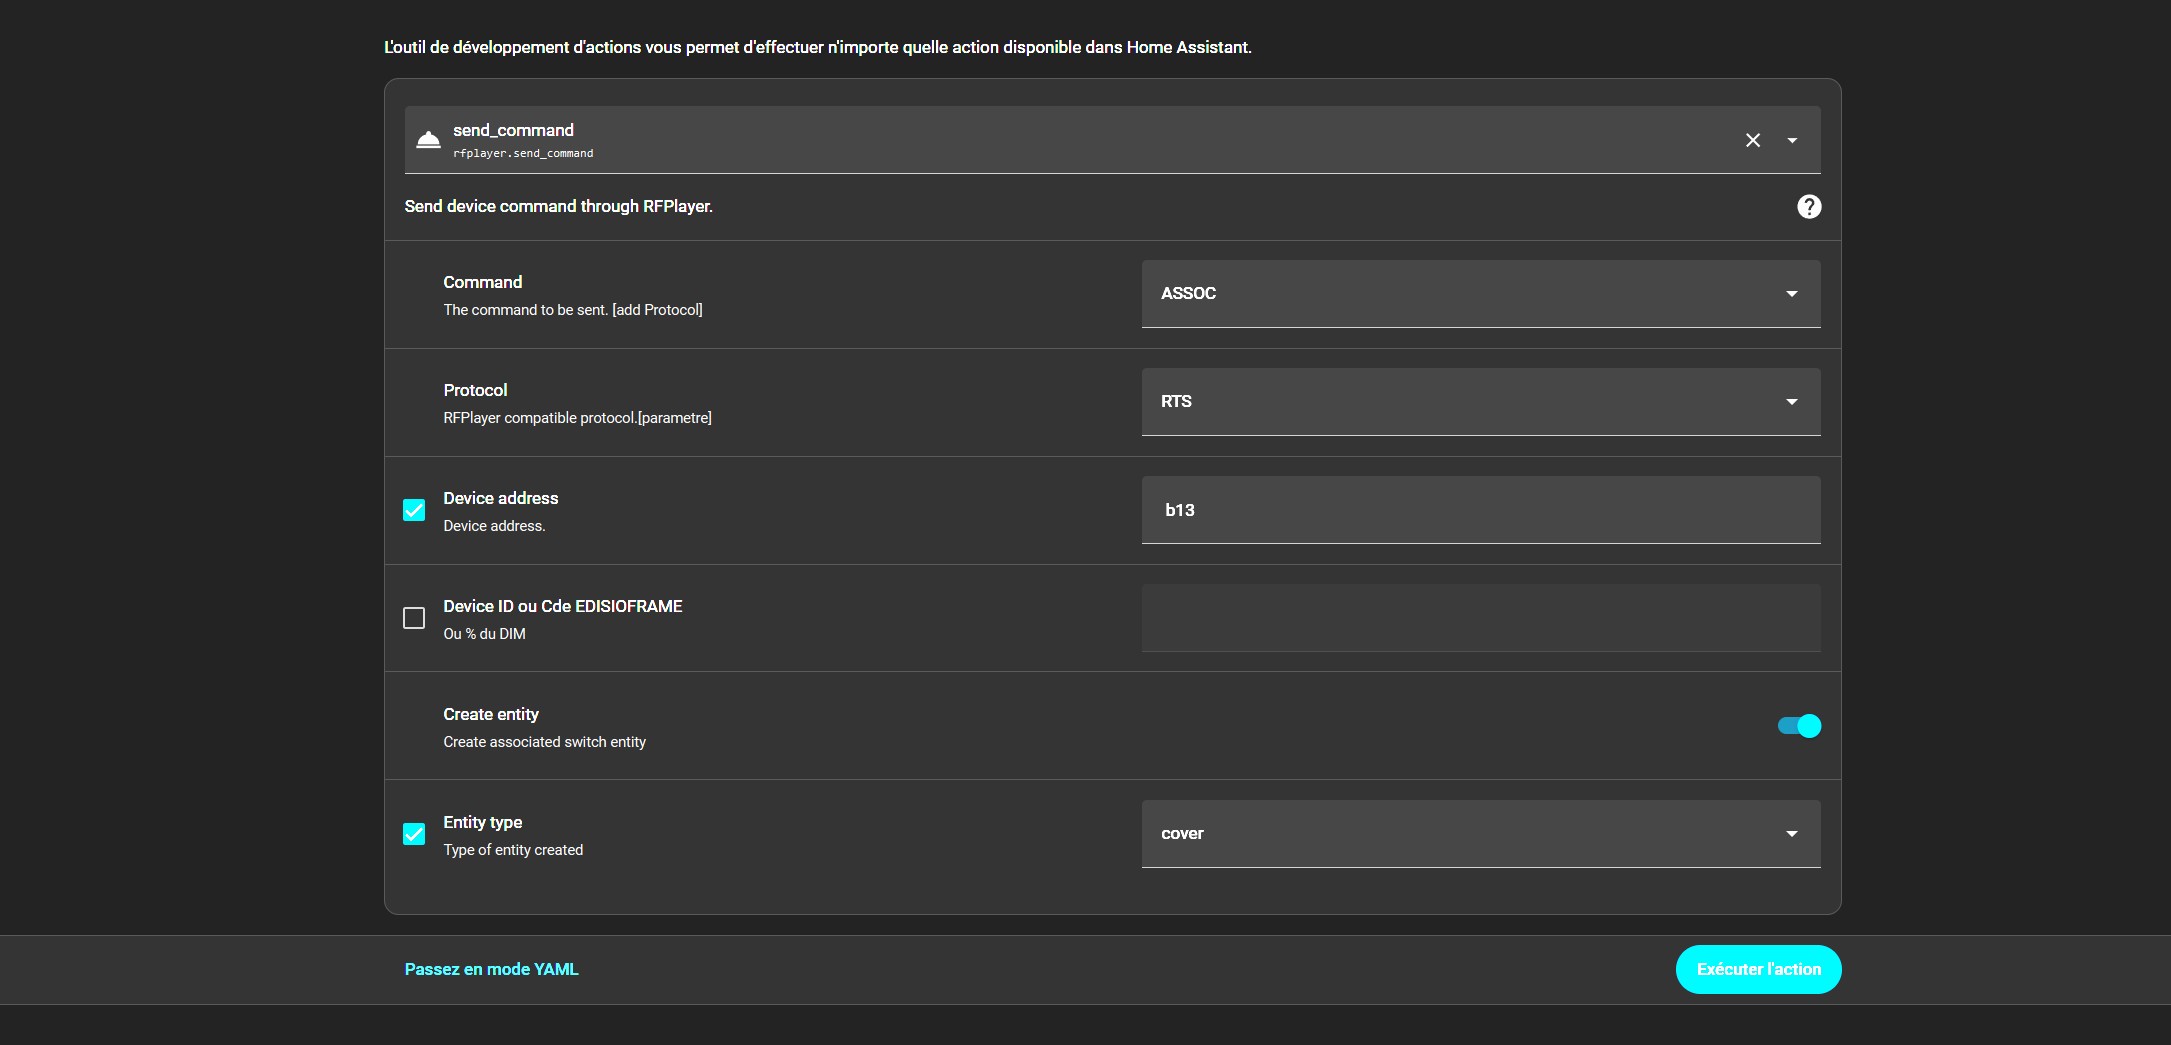Click the arrow icon in the ASSOC field
The height and width of the screenshot is (1045, 2171).
point(1791,294)
